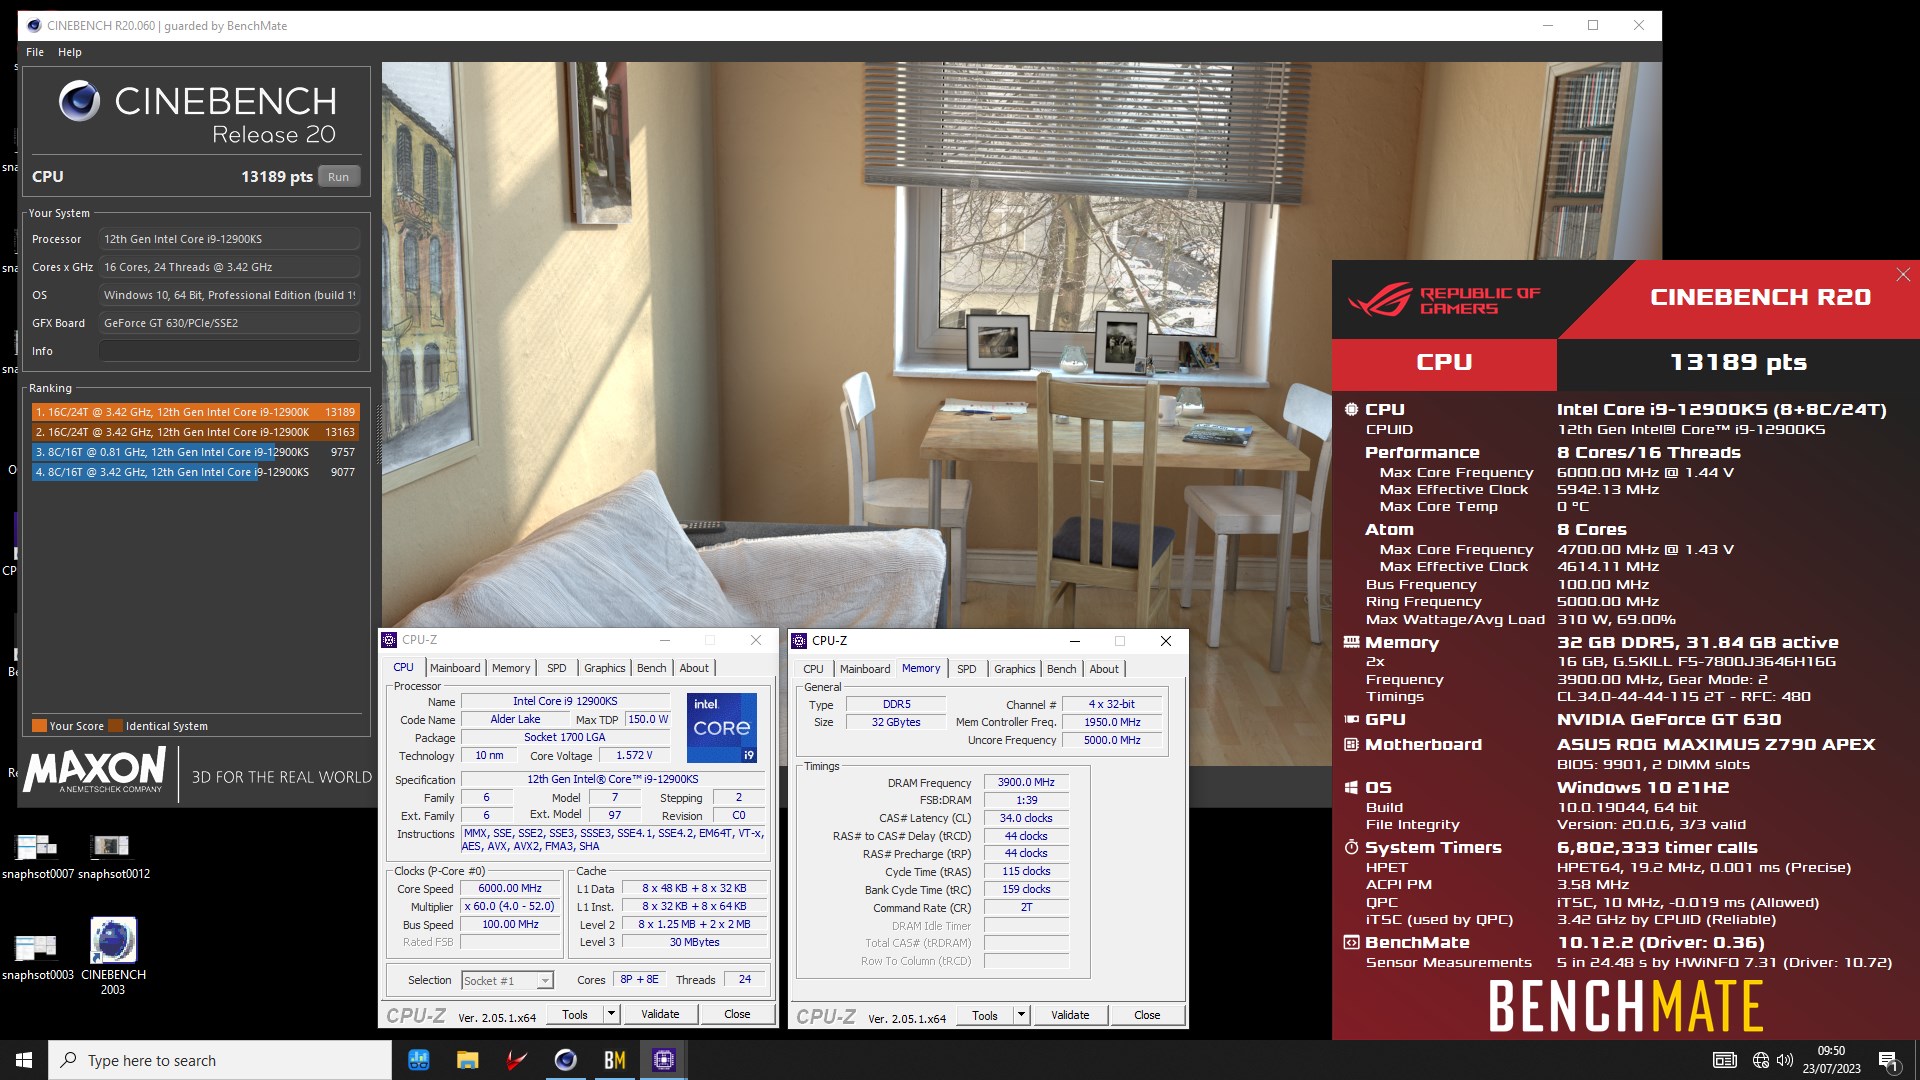Click Validate in left CPU-Z window

(x=660, y=1014)
